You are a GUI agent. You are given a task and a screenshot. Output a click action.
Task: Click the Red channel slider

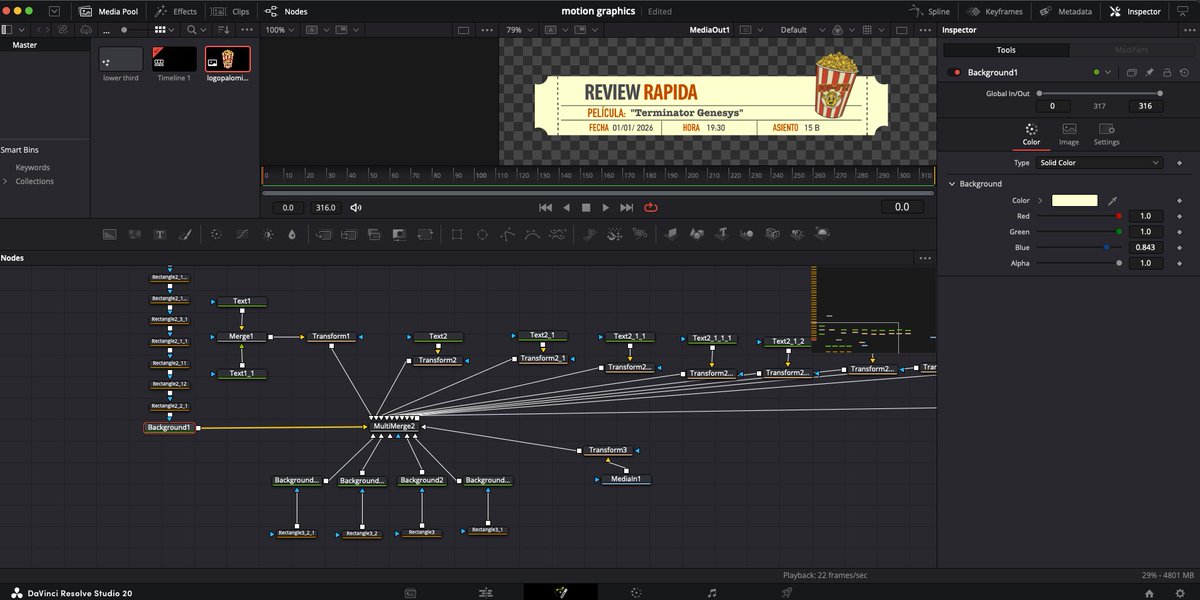1078,216
